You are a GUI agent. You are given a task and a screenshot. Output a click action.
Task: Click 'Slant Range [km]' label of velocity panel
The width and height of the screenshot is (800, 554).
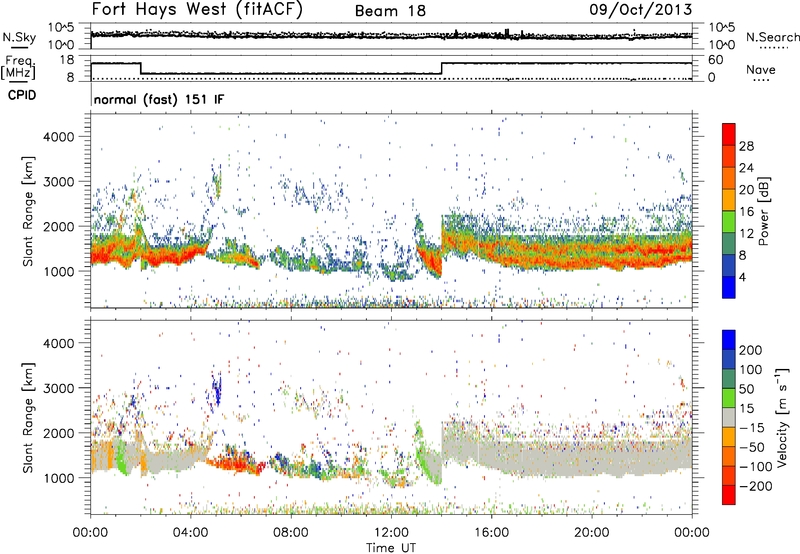(x=28, y=417)
